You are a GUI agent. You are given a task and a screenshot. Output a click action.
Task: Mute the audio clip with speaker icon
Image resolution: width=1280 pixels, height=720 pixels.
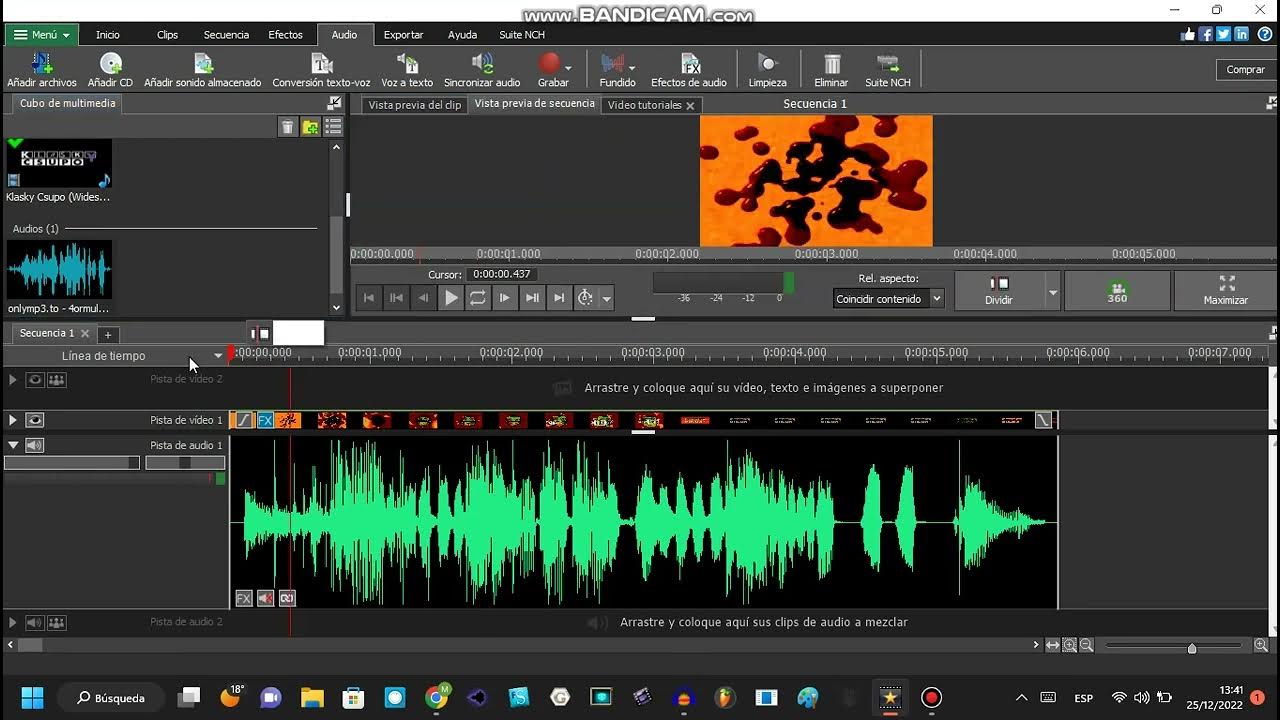click(x=266, y=599)
